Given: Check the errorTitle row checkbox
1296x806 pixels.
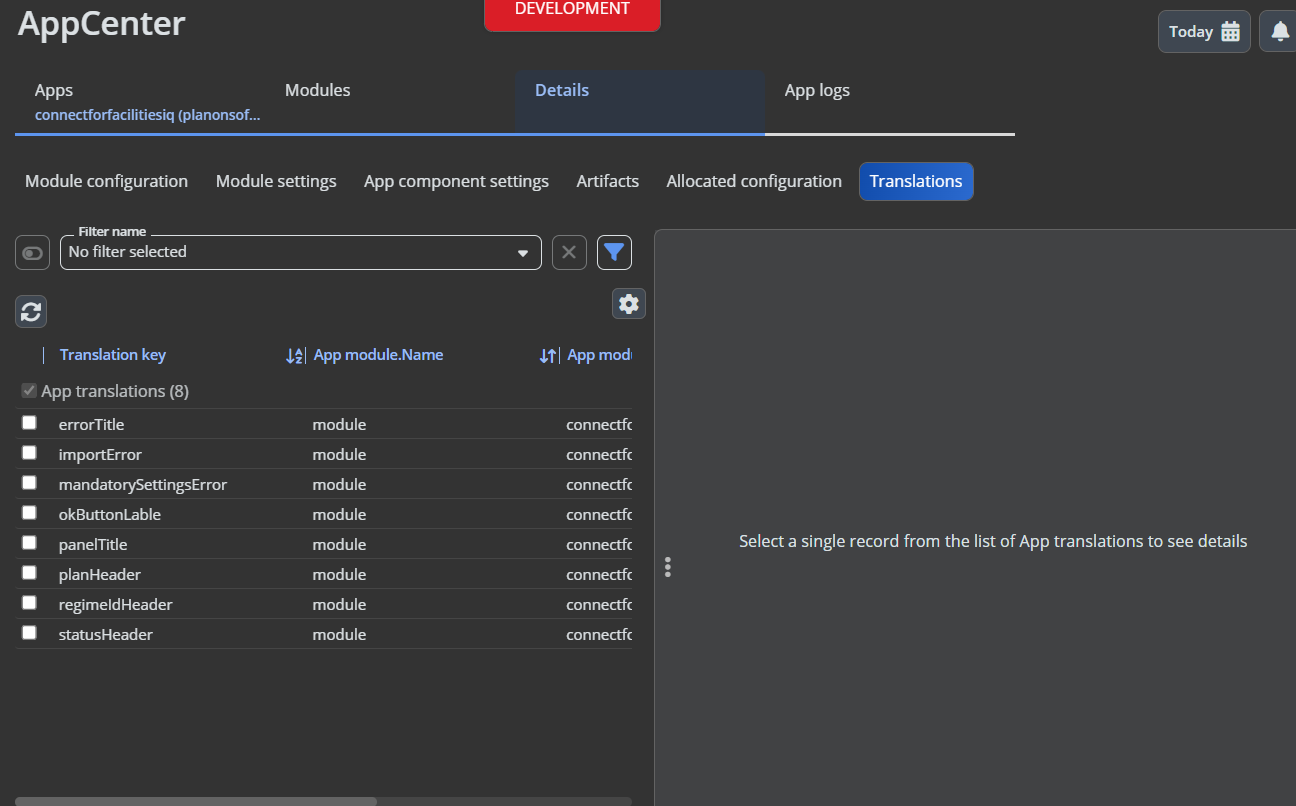Looking at the screenshot, I should (29, 423).
